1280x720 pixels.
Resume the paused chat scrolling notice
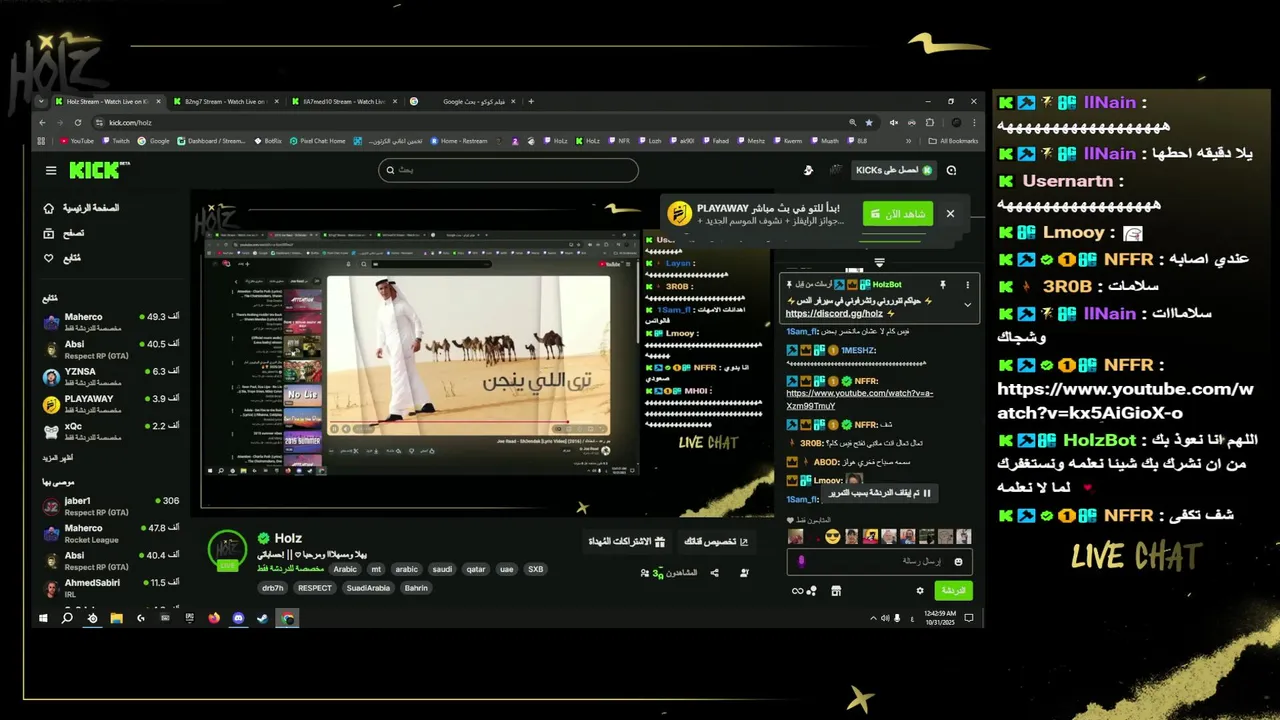[879, 493]
